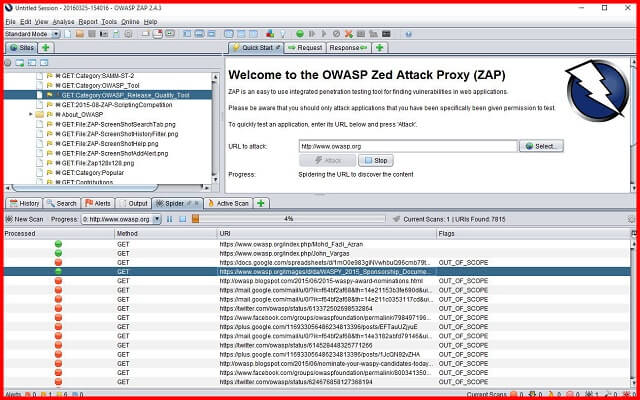Open spider options gear at right
Screen dimensions: 640x400
(x=632, y=219)
